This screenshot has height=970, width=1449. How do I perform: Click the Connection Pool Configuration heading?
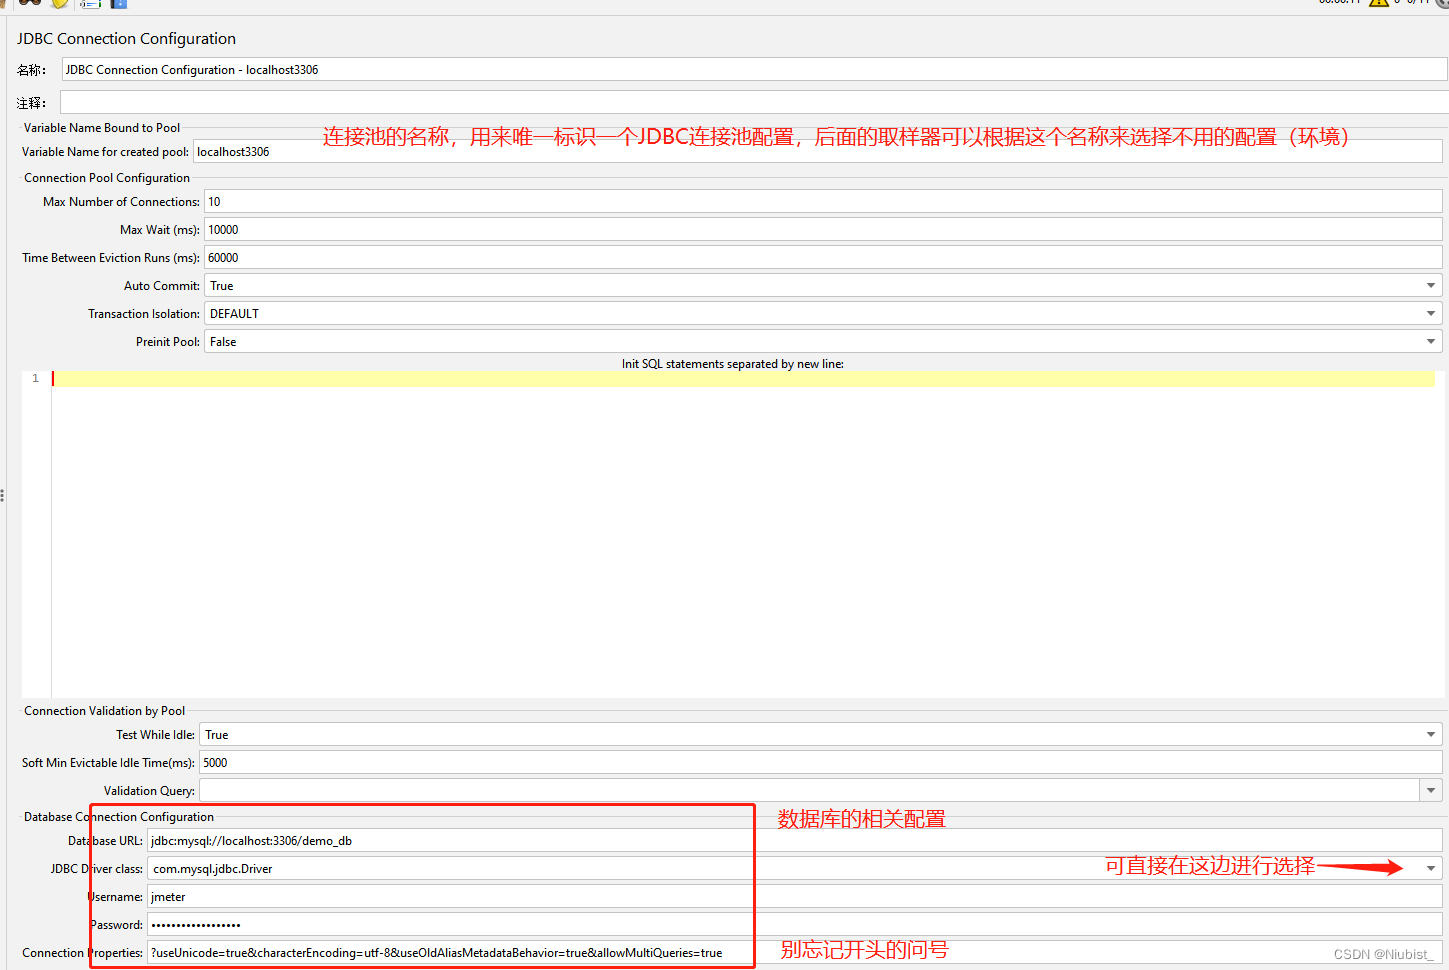pyautogui.click(x=107, y=178)
